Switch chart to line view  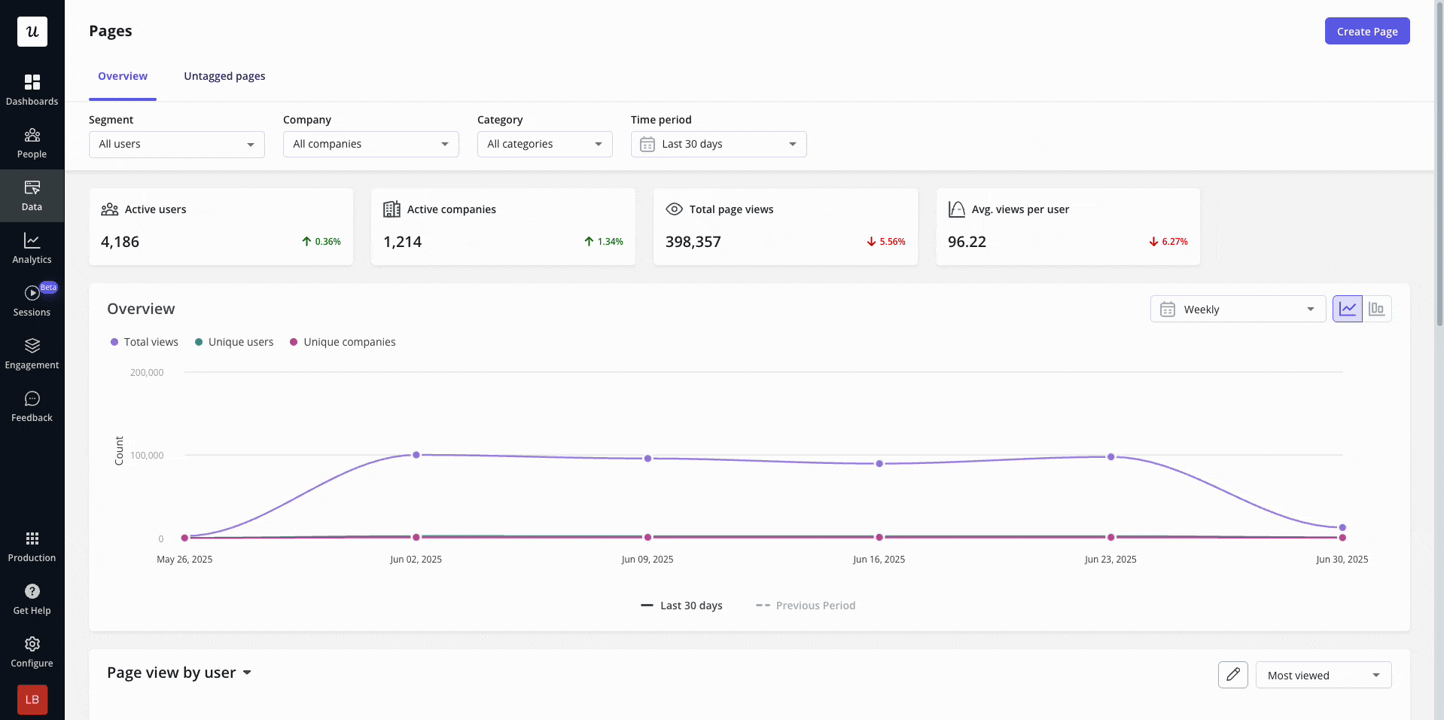pyautogui.click(x=1347, y=309)
